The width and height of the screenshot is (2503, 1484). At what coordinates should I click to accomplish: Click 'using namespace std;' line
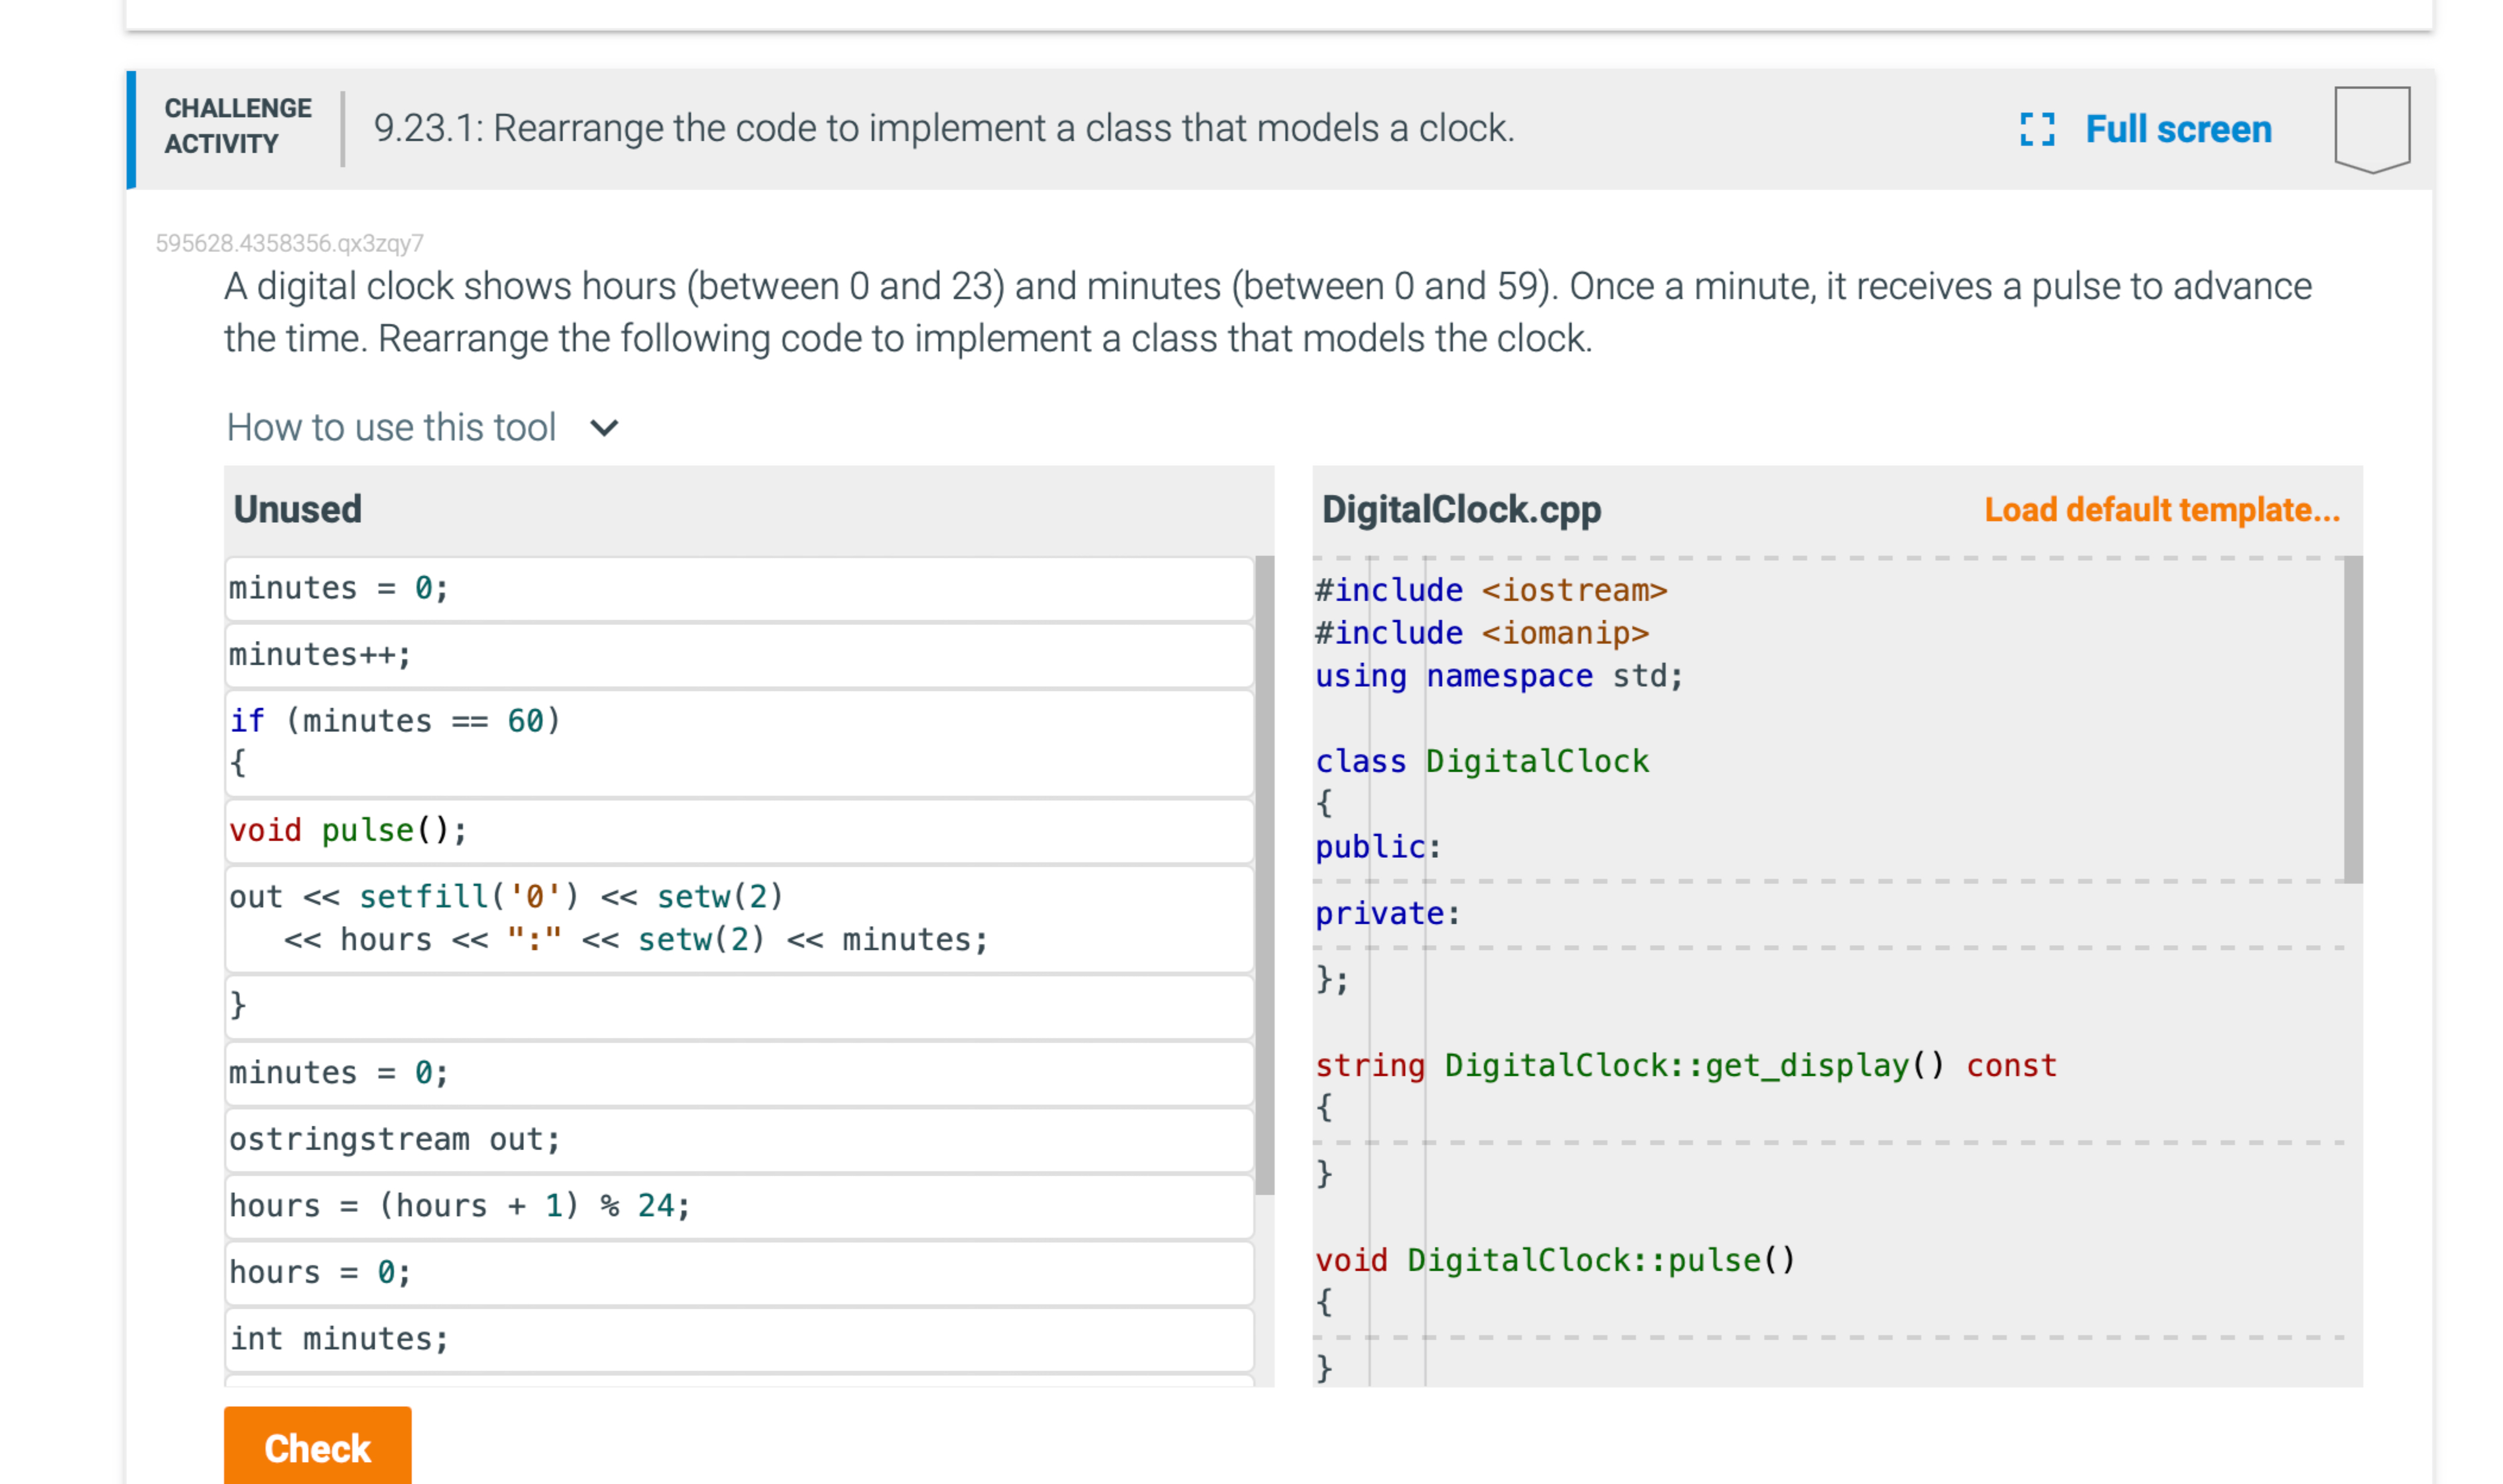[1499, 676]
